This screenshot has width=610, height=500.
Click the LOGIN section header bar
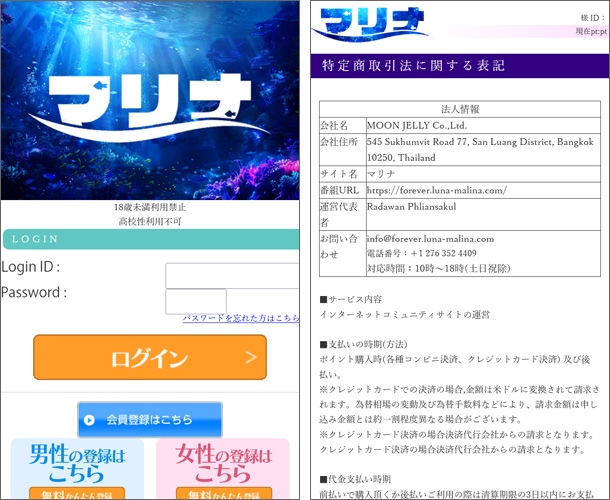click(149, 240)
